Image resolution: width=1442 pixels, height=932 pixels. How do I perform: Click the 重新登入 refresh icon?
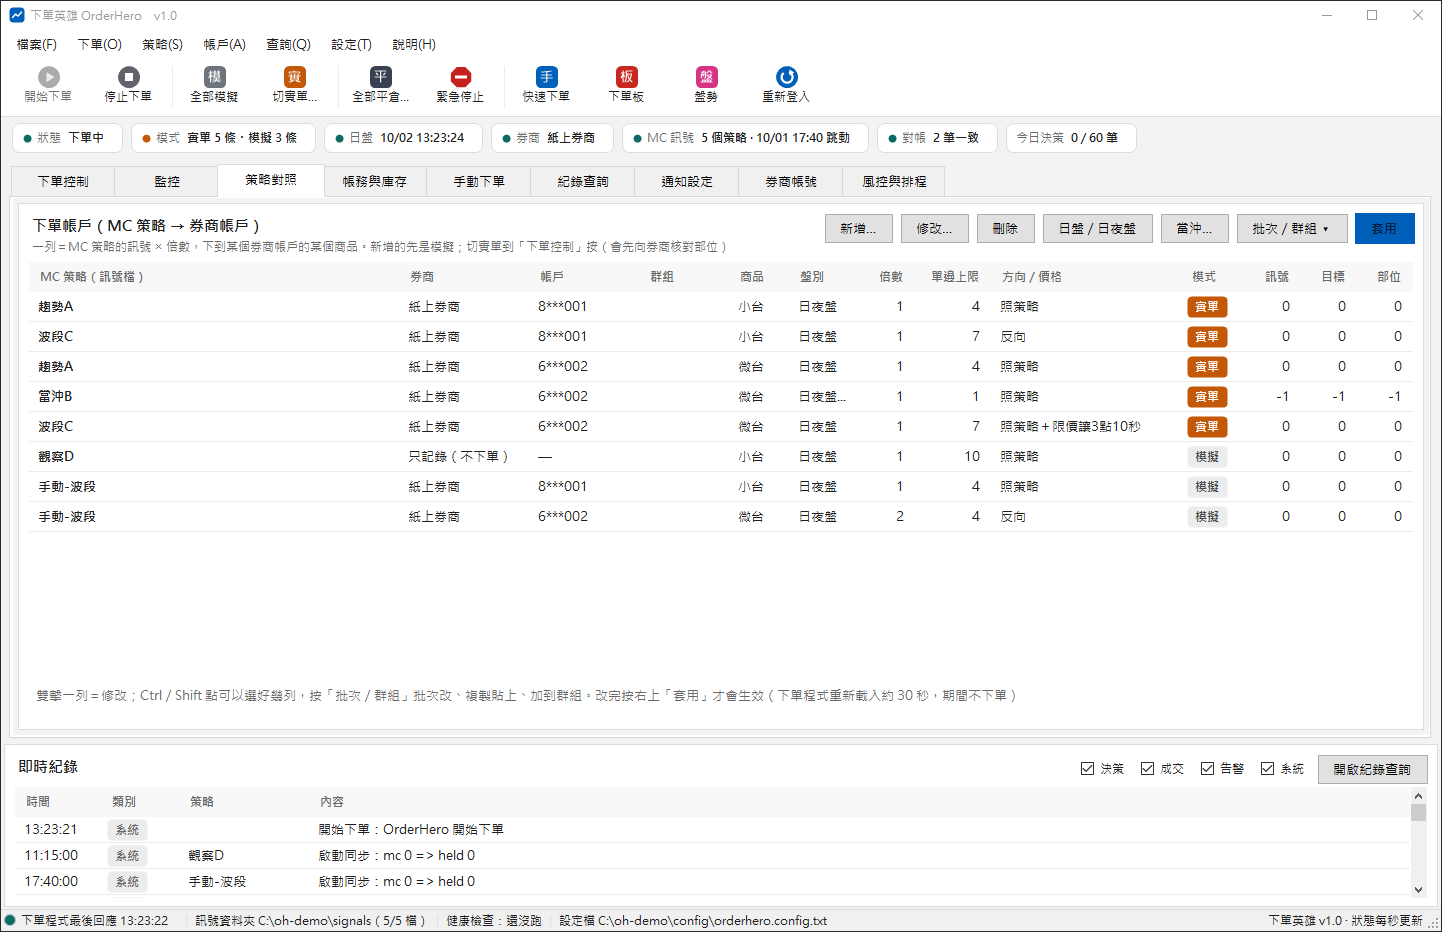(787, 77)
